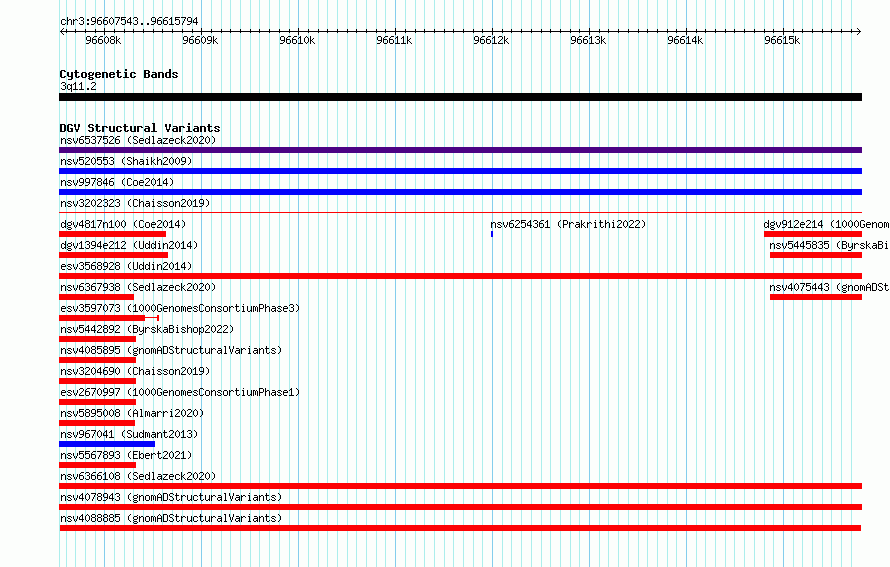The height and width of the screenshot is (567, 890).
Task: Select nsv3202323 (Chaisson2019) label
Action: coord(135,203)
